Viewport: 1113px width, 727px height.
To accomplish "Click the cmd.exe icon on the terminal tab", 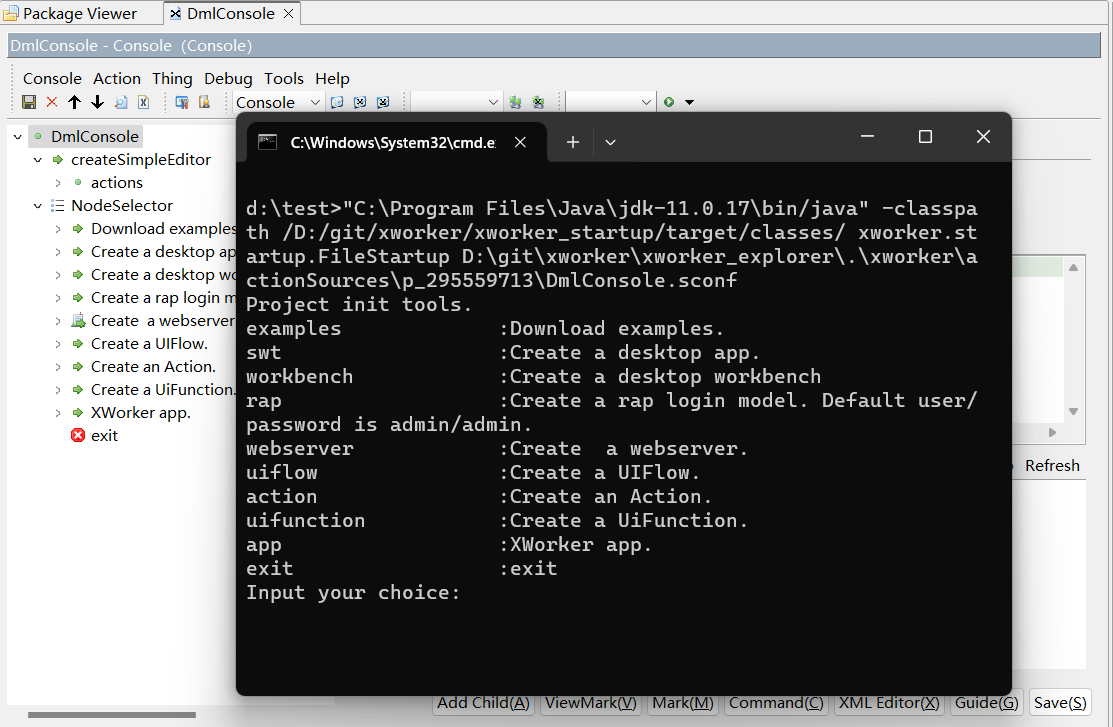I will tap(267, 141).
